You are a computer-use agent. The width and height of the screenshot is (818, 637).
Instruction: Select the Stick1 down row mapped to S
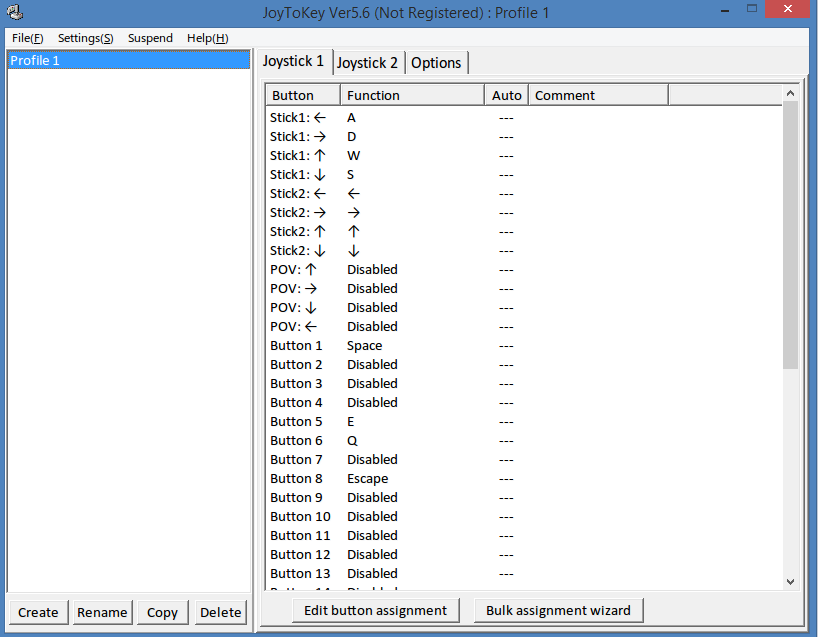(524, 175)
